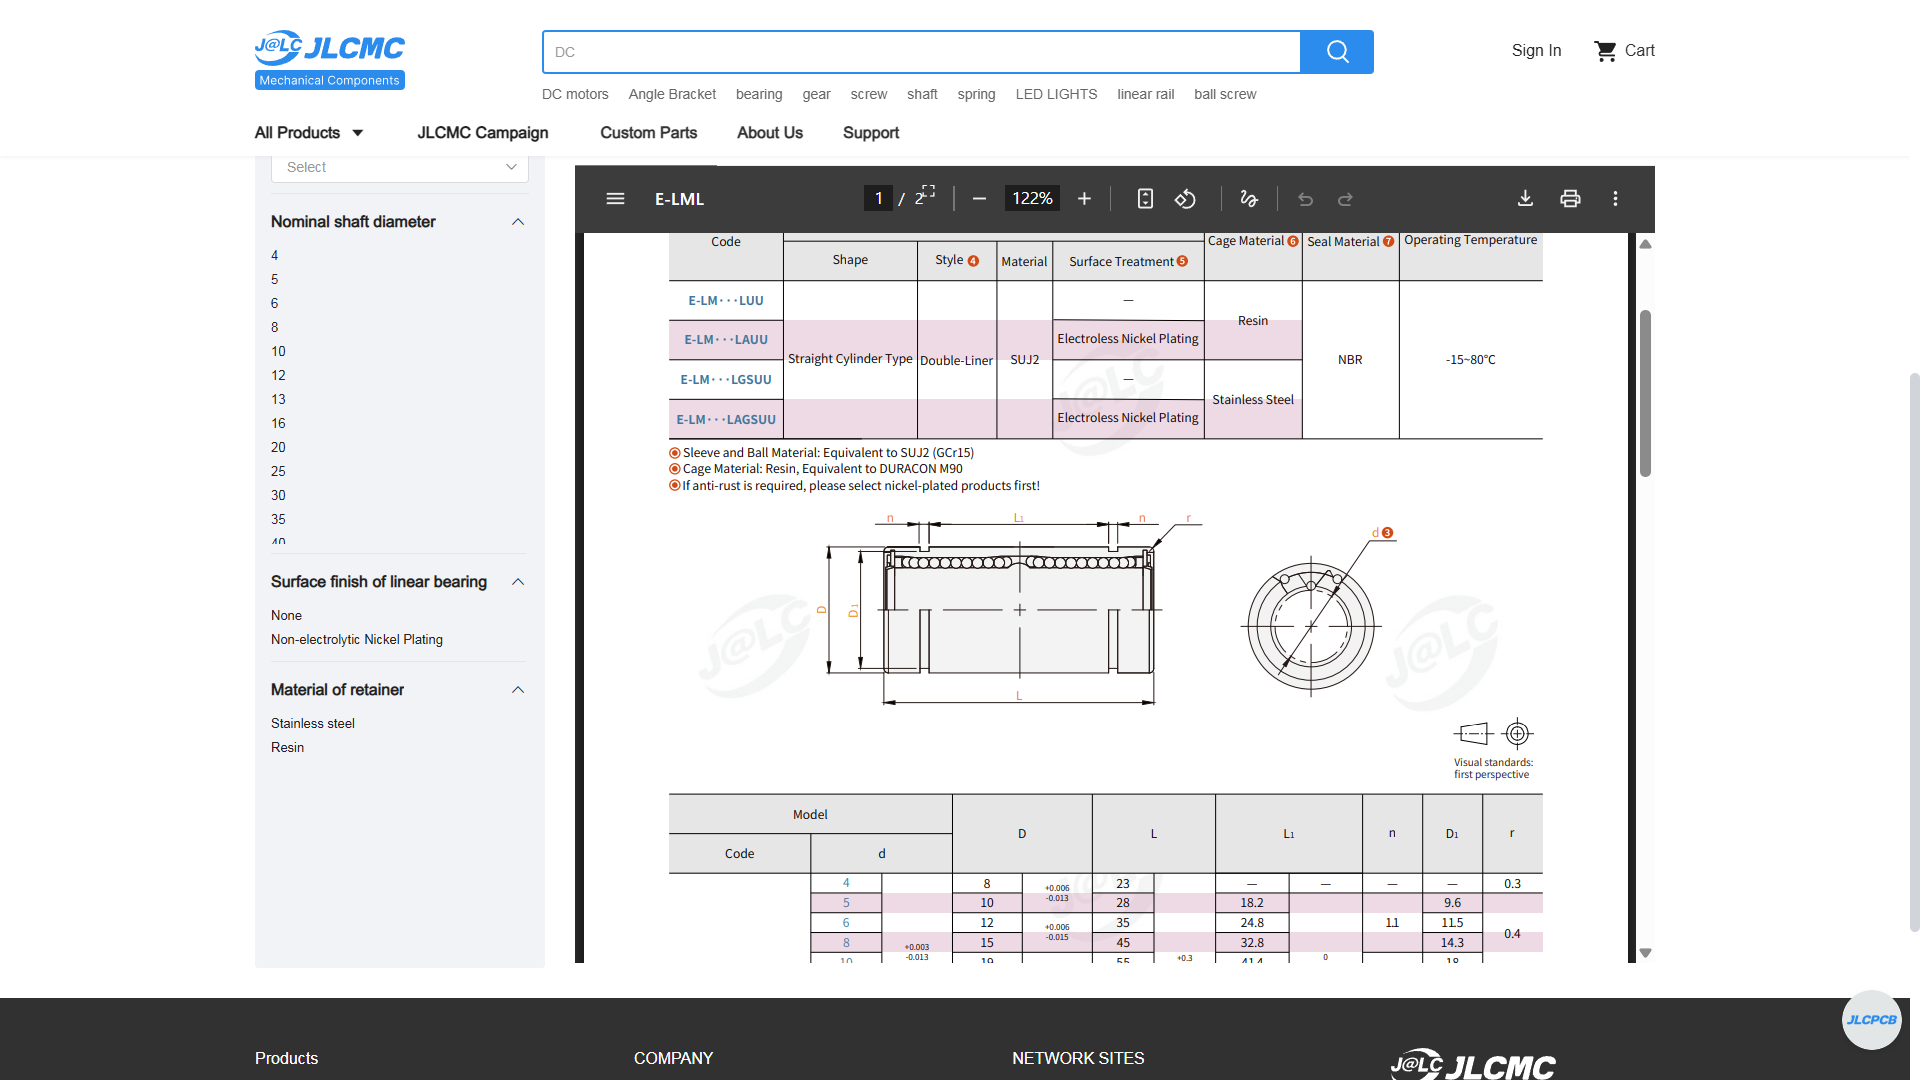Viewport: 1920px width, 1080px height.
Task: Click the PDF page number field
Action: pyautogui.click(x=878, y=199)
